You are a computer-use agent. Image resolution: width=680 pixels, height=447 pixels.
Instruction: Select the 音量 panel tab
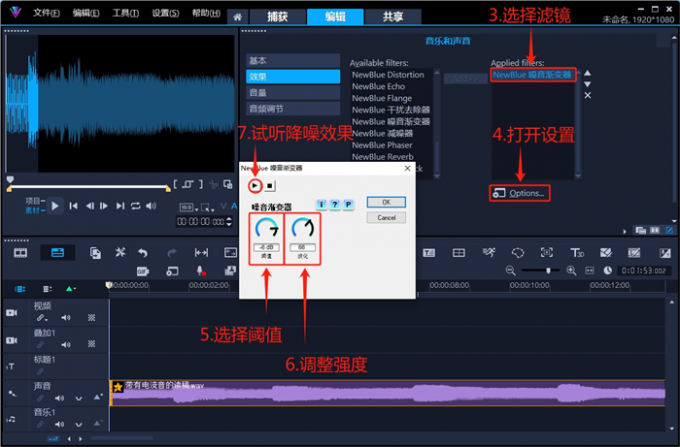click(x=293, y=92)
